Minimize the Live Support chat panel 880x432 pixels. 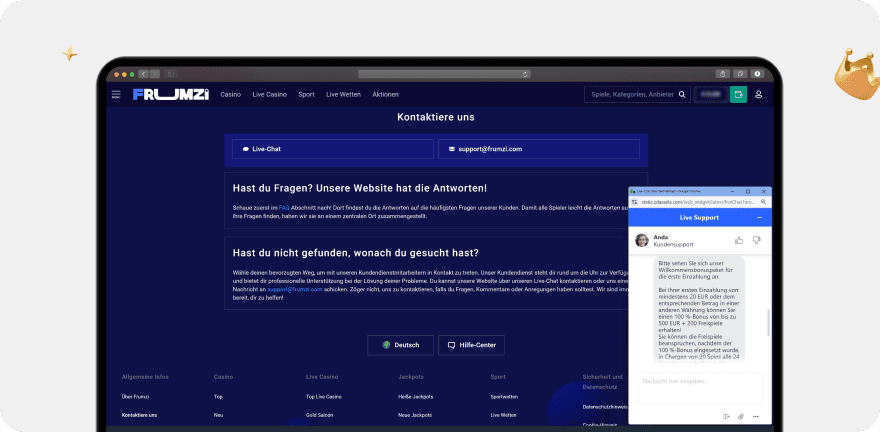(x=758, y=217)
